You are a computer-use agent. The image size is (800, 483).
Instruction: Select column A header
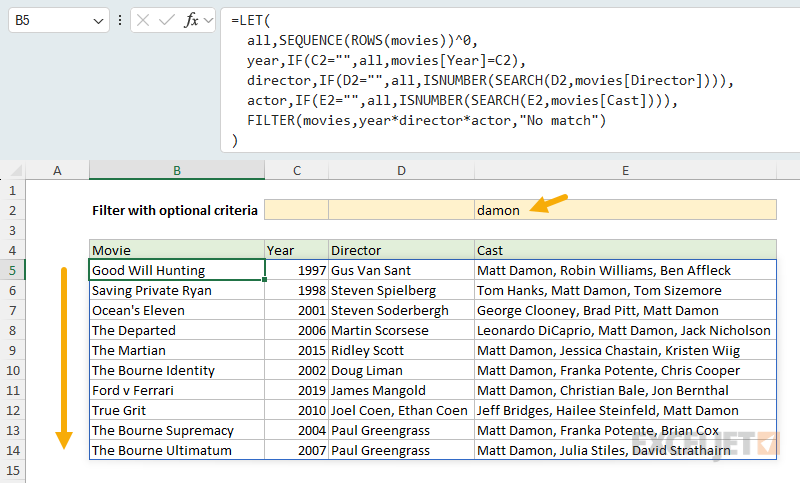tap(57, 170)
